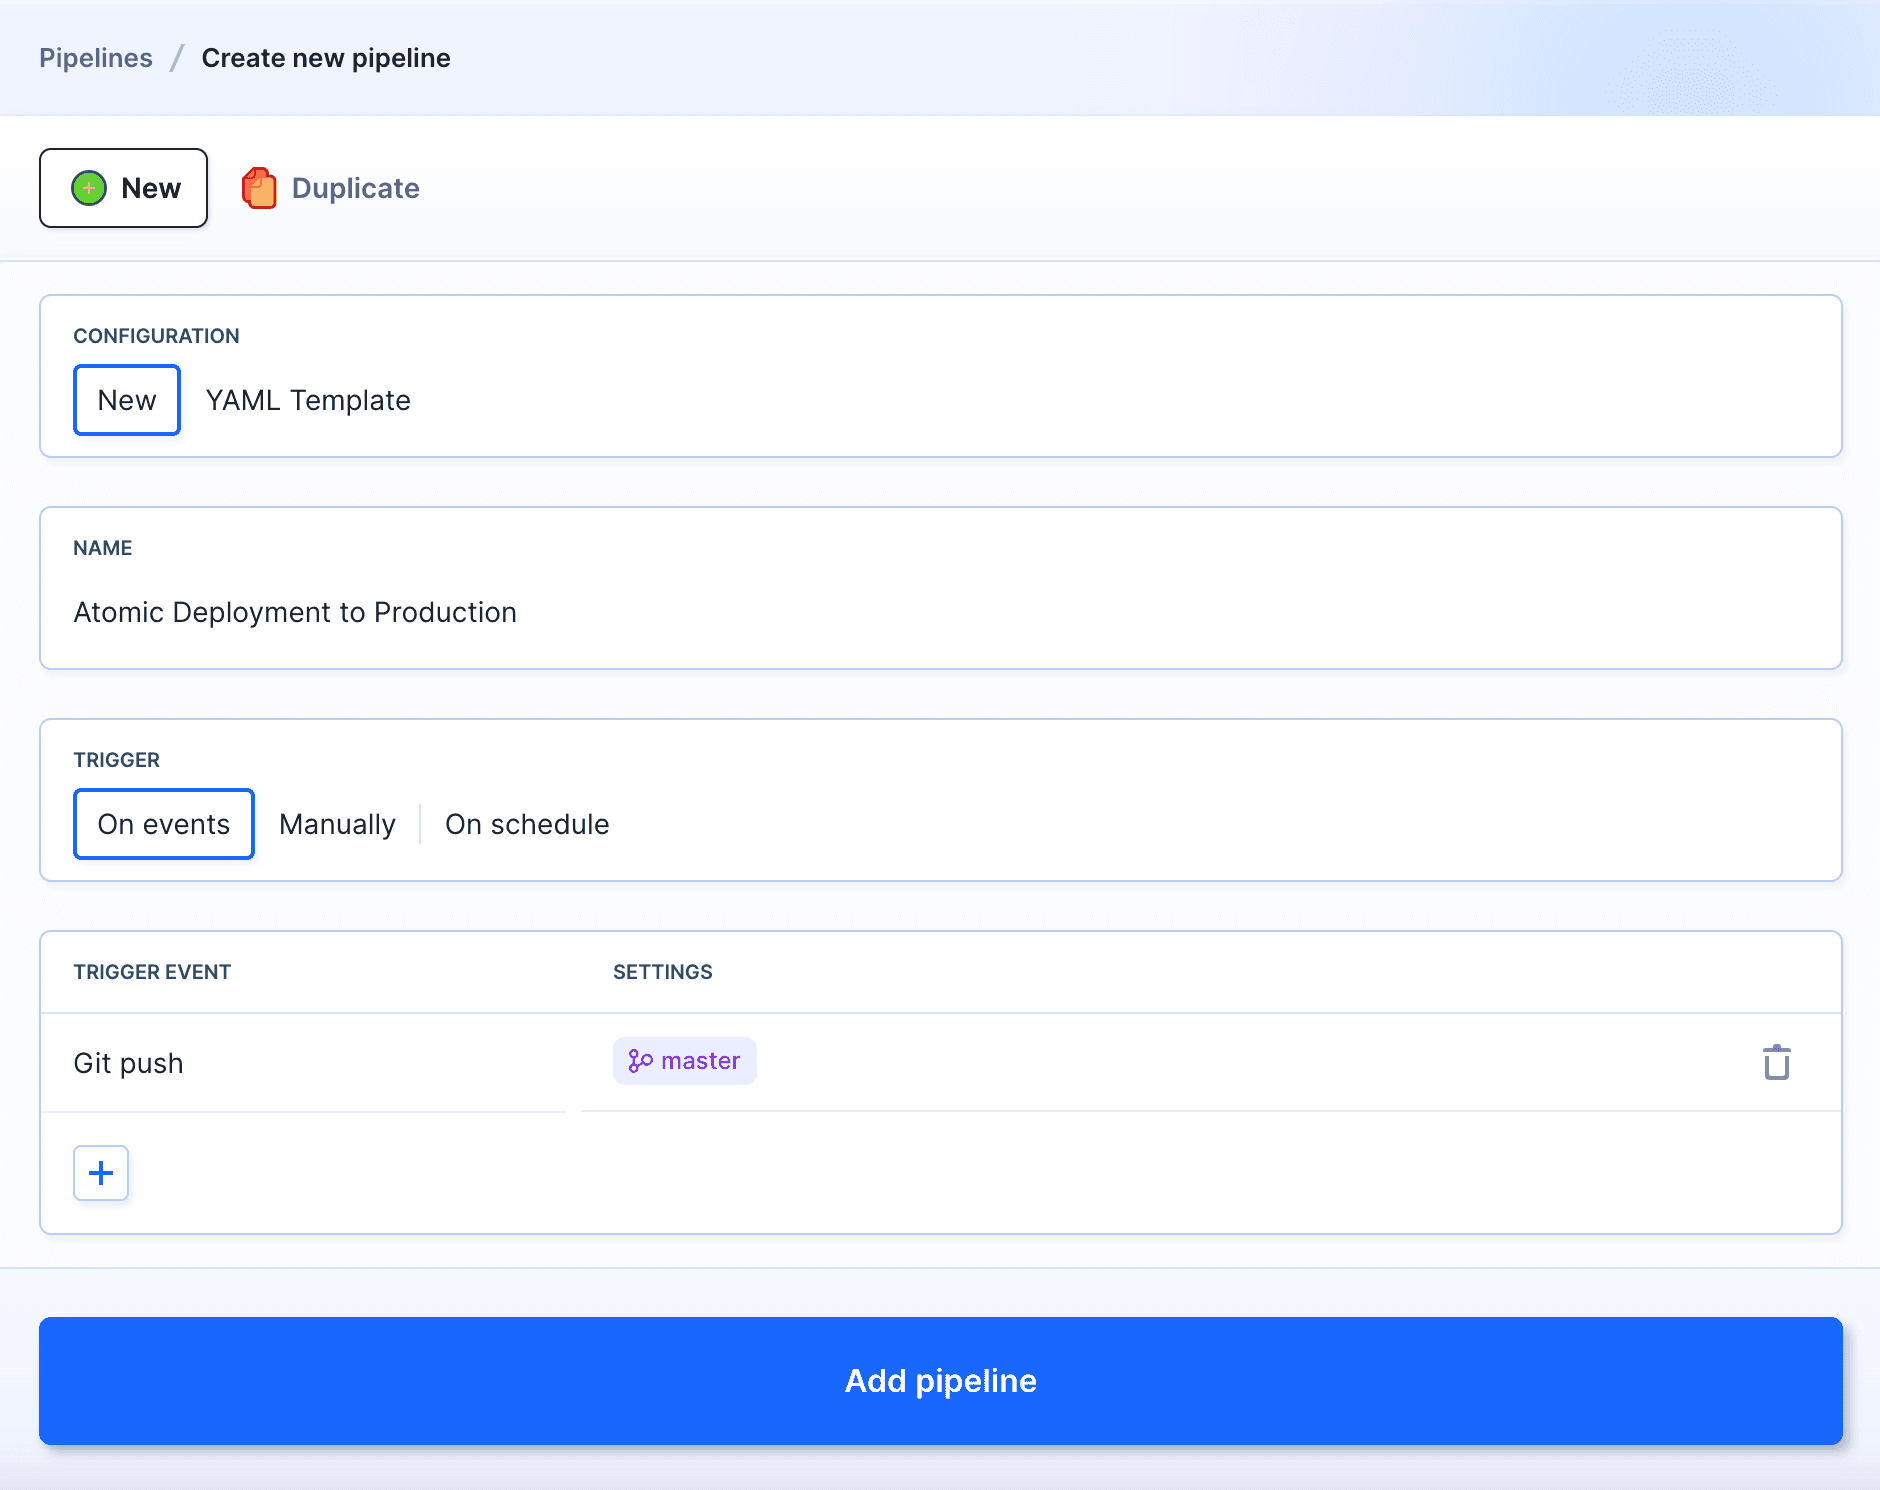Choose New under Configuration
Screen dimensions: 1880x1490
coord(127,400)
